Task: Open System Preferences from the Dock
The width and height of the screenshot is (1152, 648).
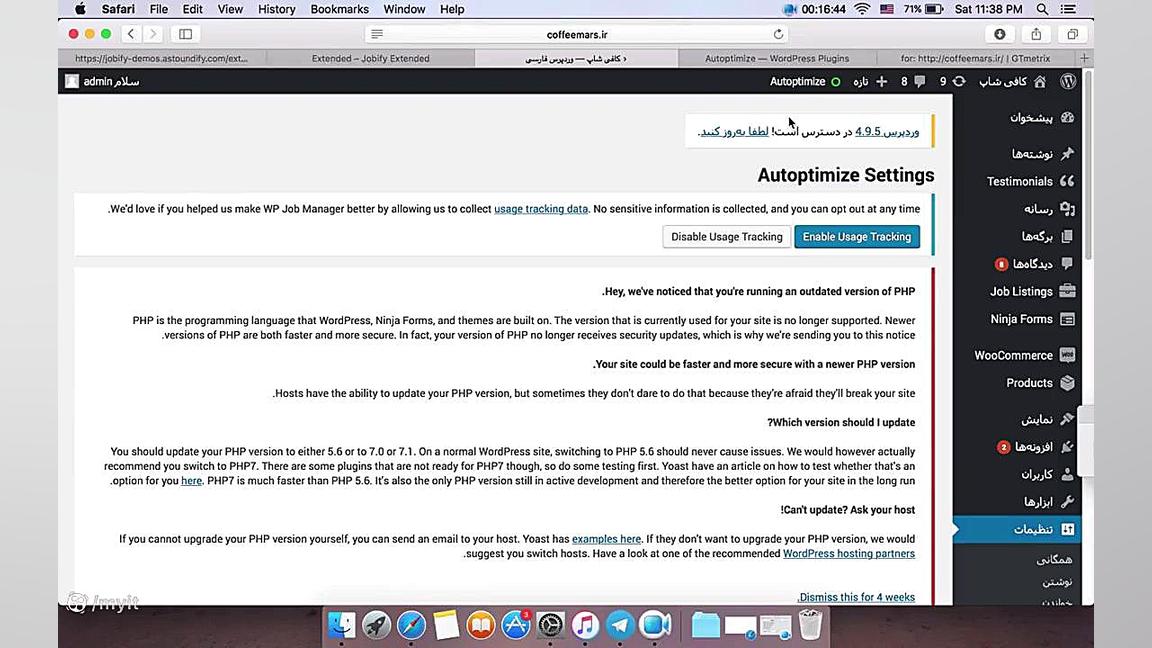Action: 550,625
